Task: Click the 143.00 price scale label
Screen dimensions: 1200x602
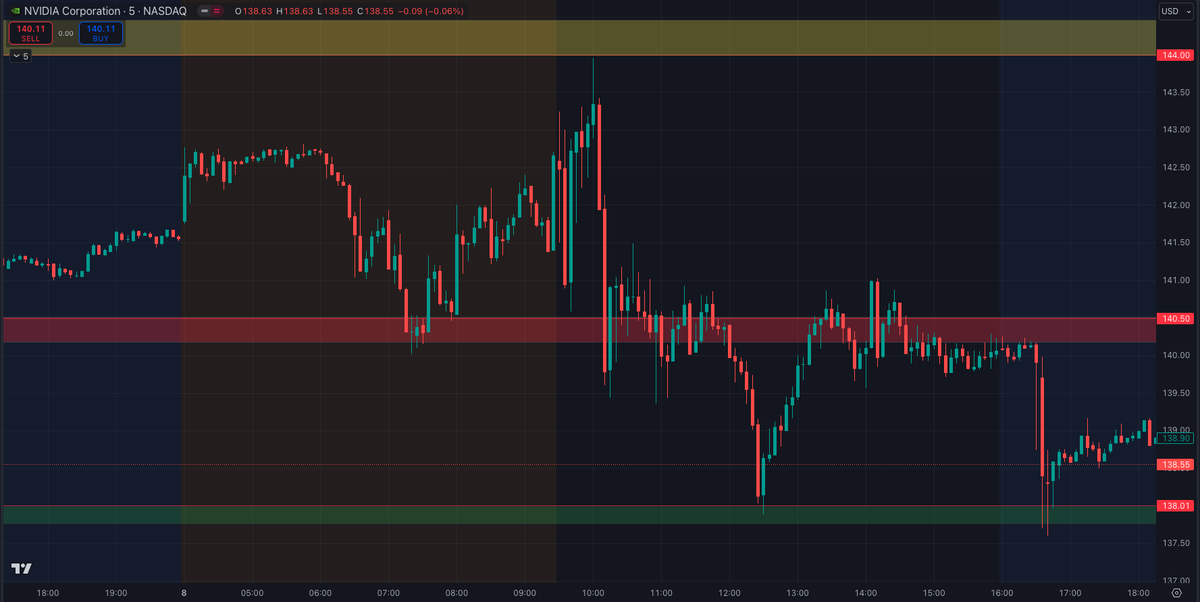Action: (x=1174, y=130)
